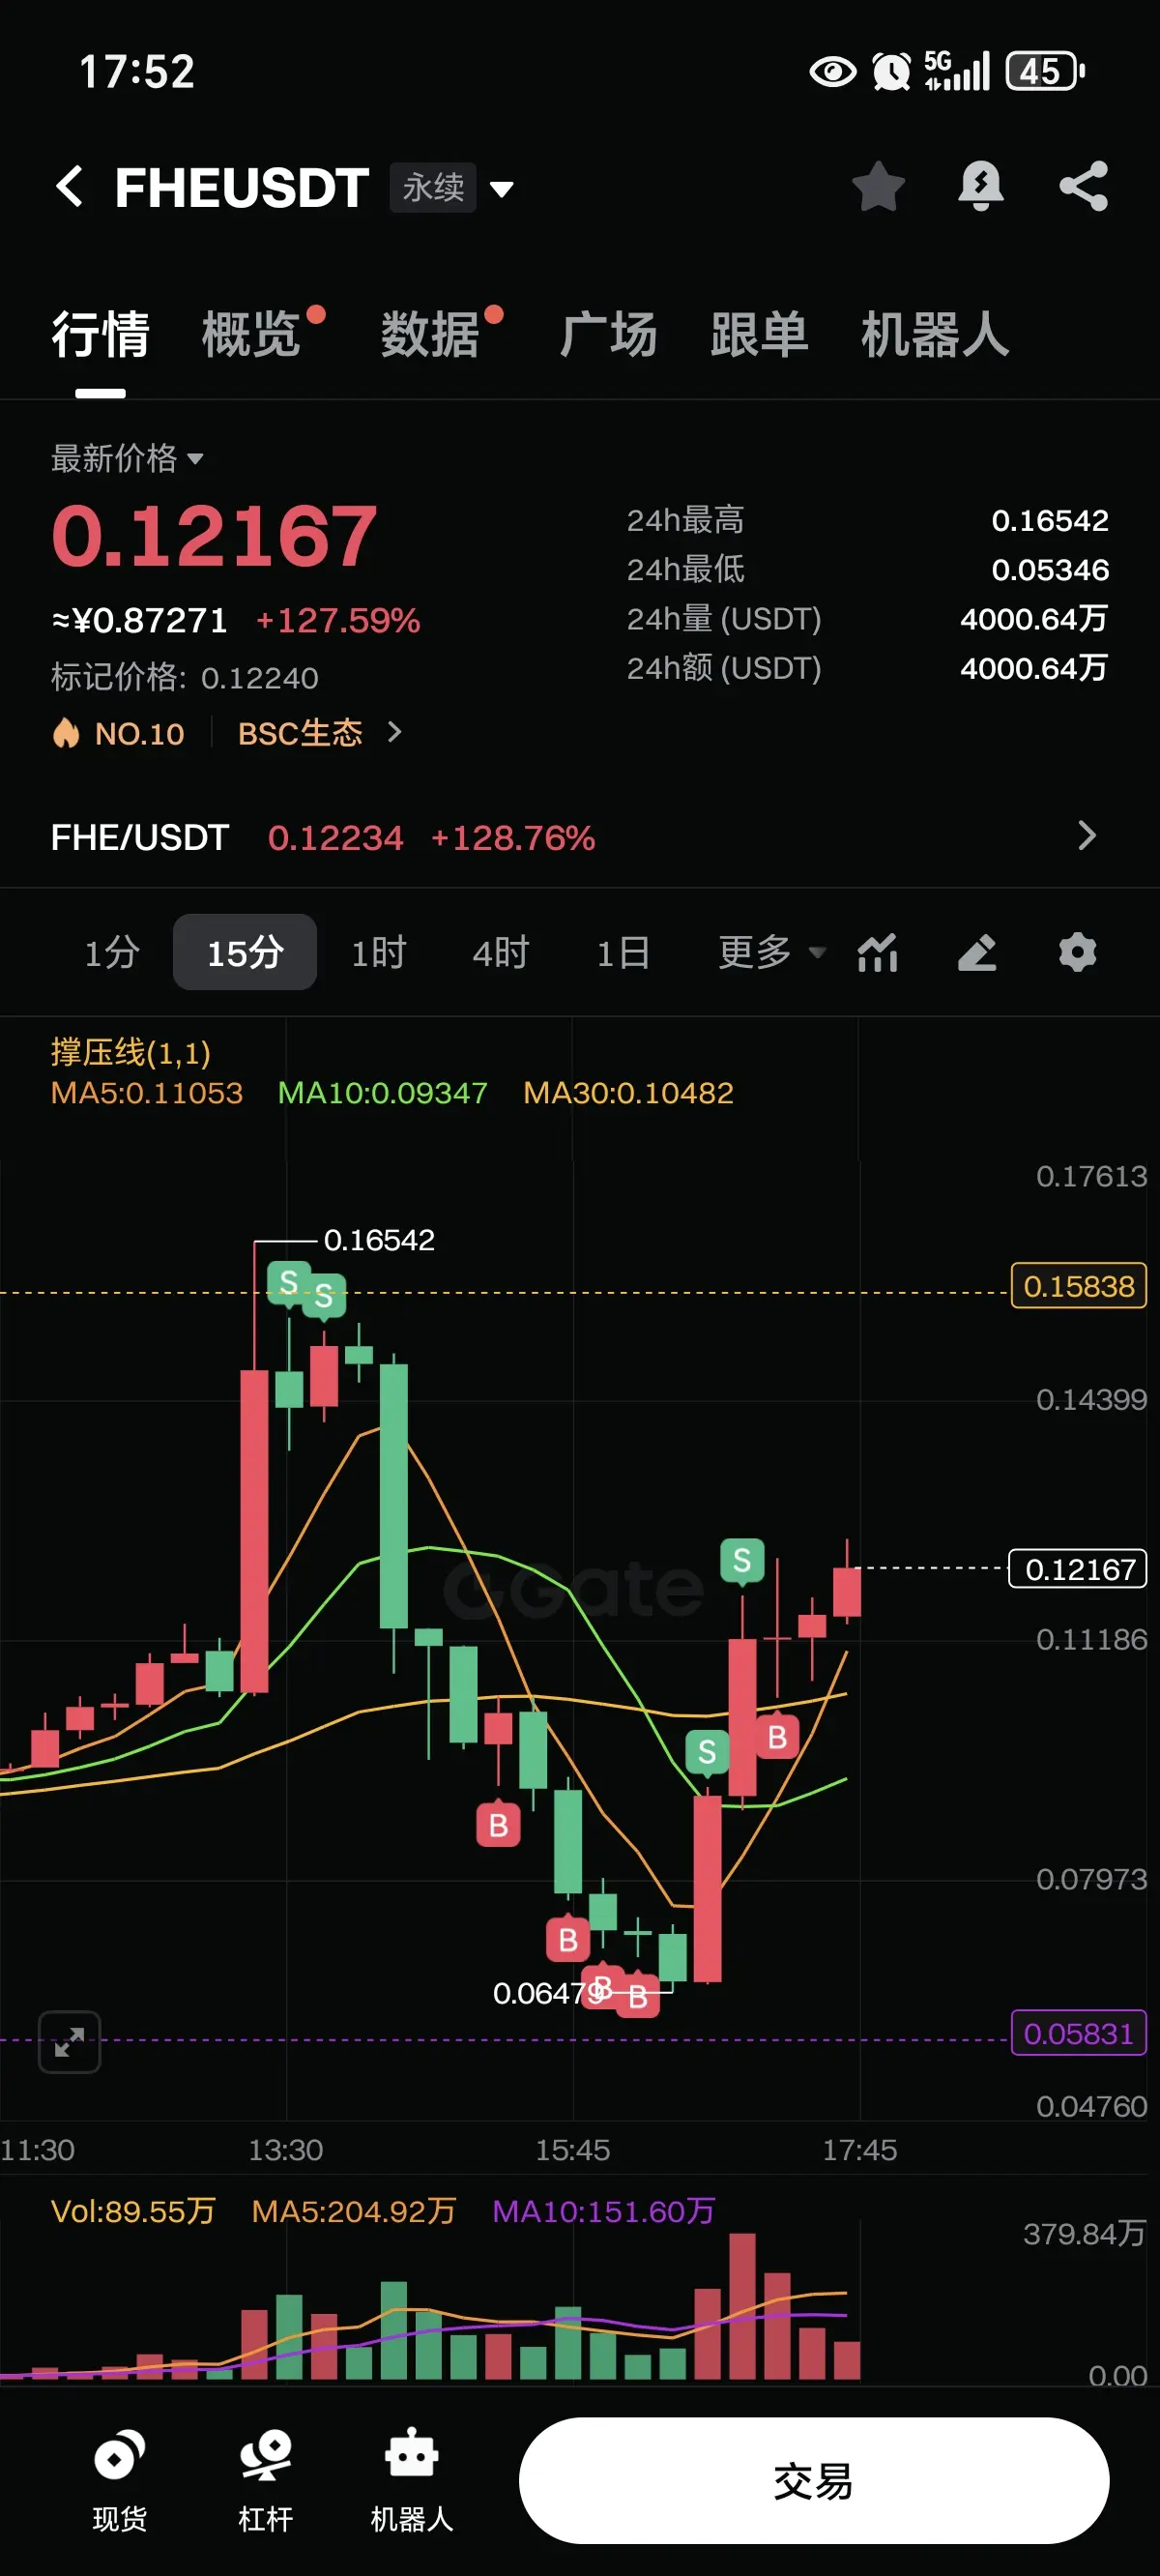The image size is (1160, 2576).
Task: Tap the battery indicator in status bar
Action: pos(1045,71)
